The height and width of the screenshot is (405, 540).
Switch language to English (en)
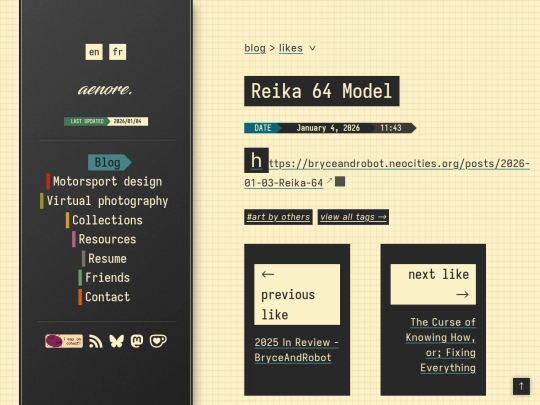94,52
